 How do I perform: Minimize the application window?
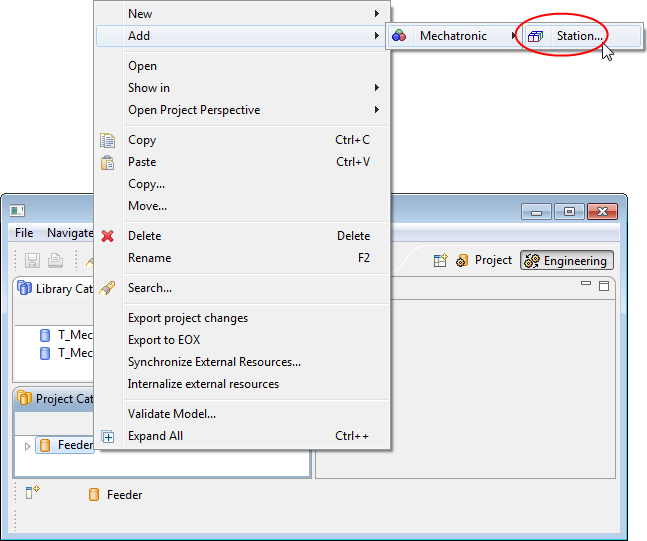pos(536,212)
